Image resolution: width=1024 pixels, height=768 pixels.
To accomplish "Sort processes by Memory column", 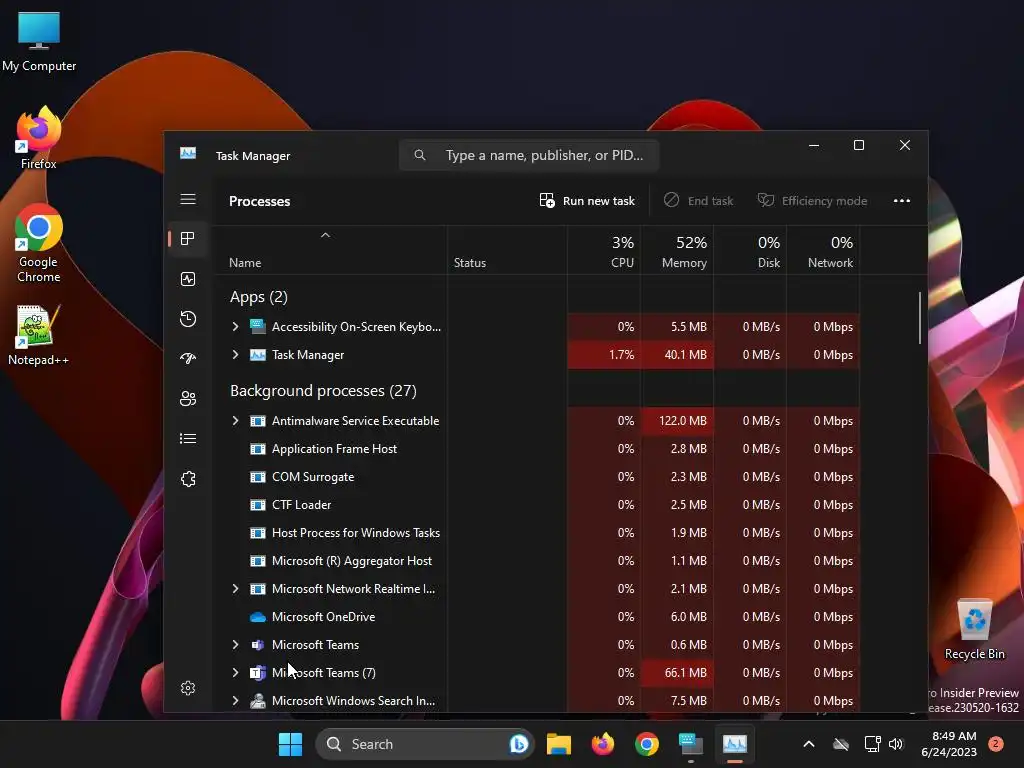I will click(x=677, y=251).
